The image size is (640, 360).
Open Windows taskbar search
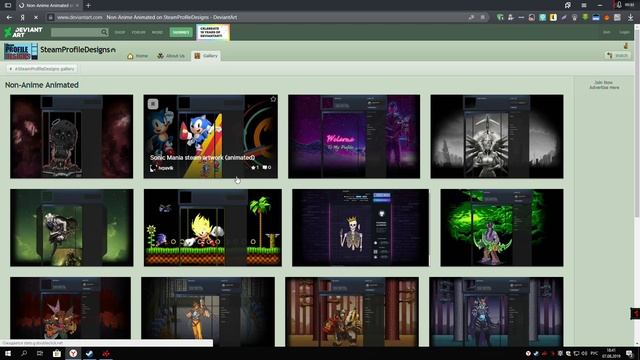tap(24, 353)
